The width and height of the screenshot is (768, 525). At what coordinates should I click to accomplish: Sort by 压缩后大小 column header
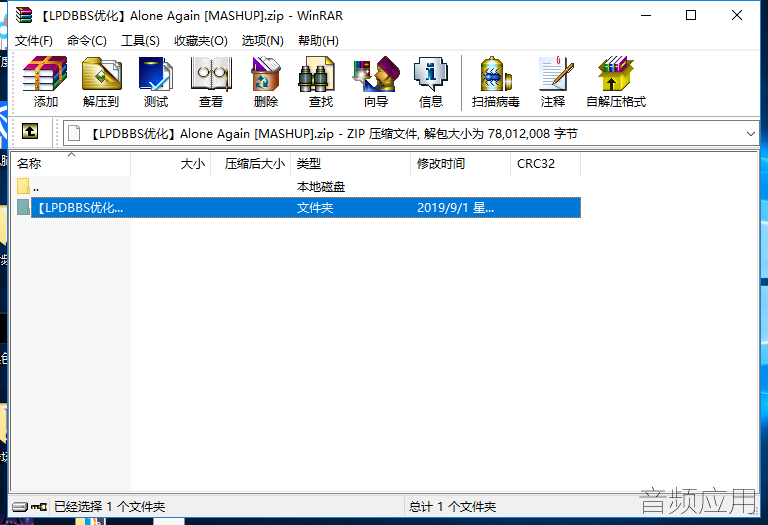(x=251, y=164)
